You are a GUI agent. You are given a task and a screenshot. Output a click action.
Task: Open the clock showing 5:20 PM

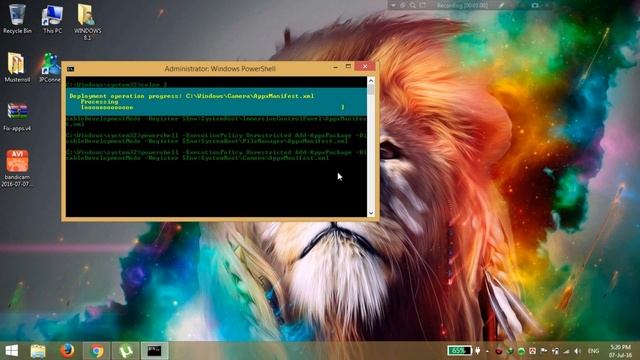point(620,351)
